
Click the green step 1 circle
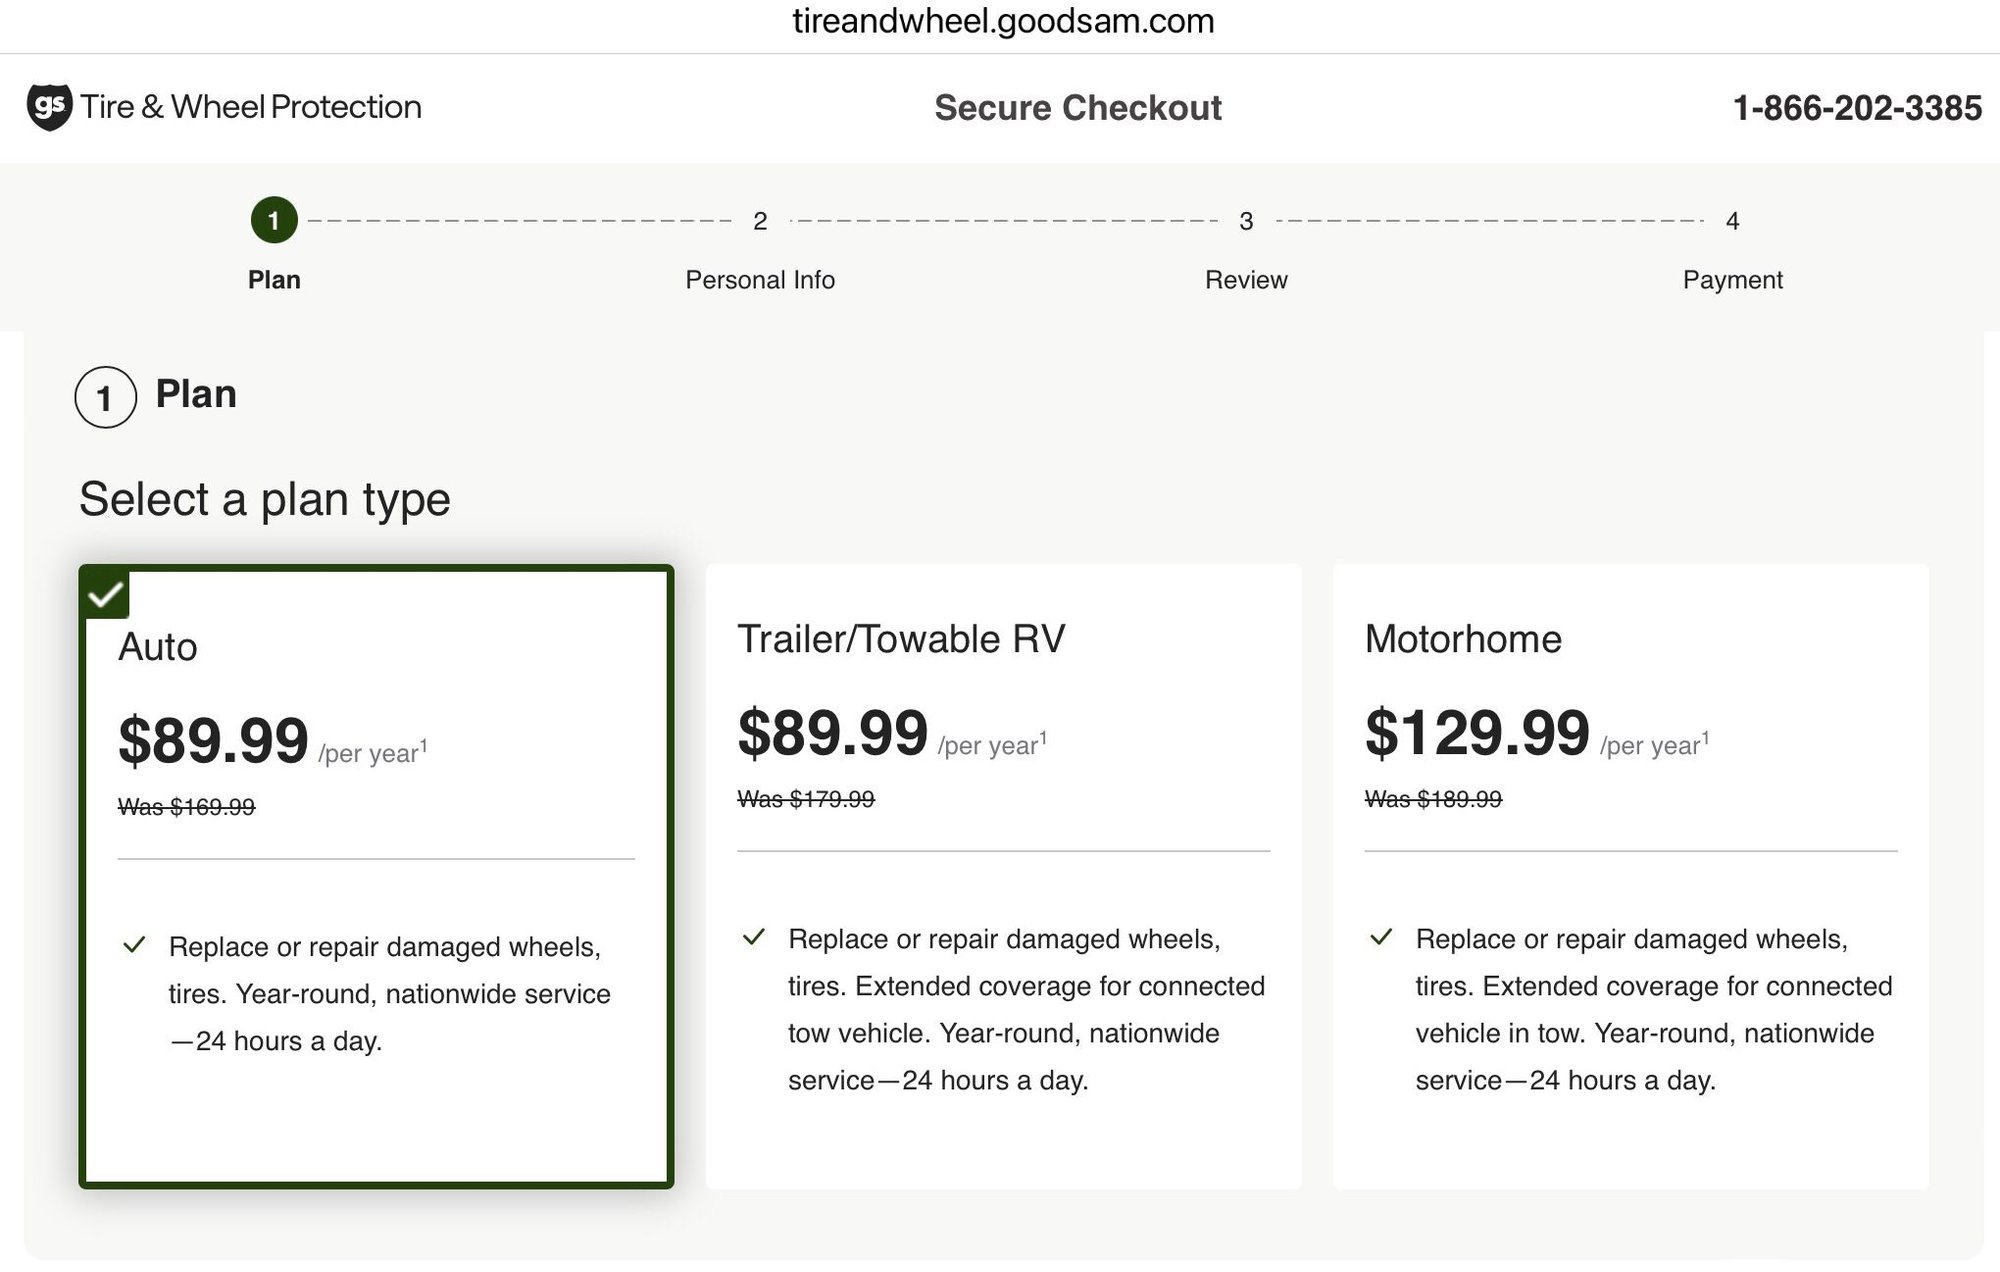click(x=274, y=220)
